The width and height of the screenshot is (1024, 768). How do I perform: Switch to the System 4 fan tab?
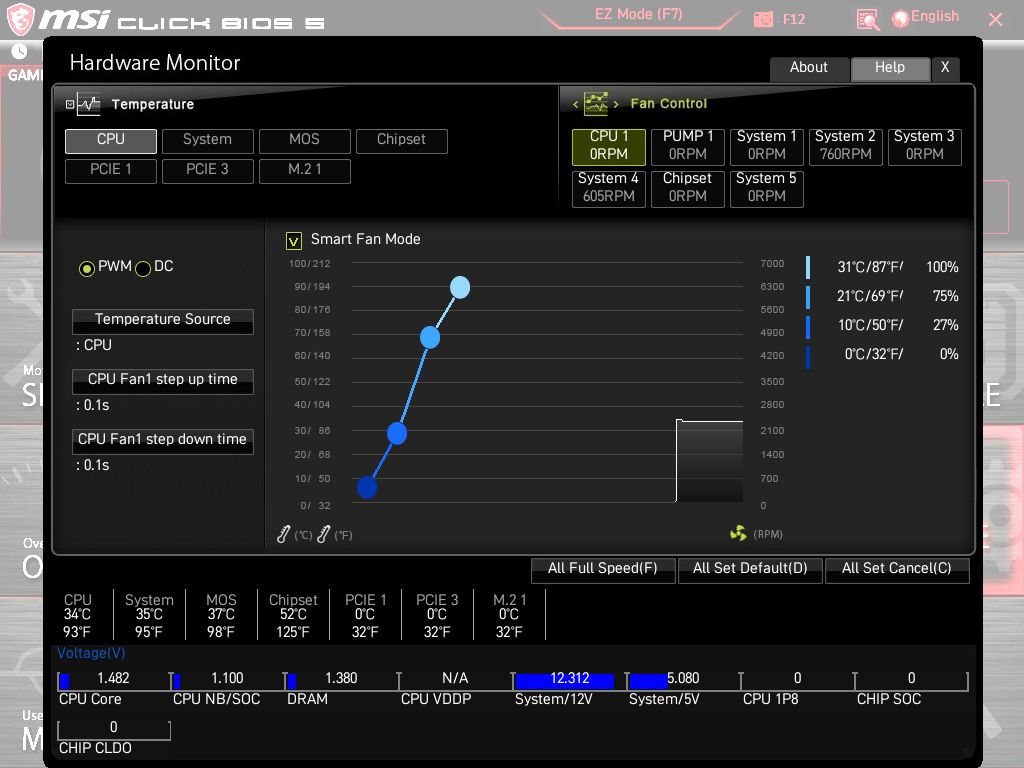609,189
